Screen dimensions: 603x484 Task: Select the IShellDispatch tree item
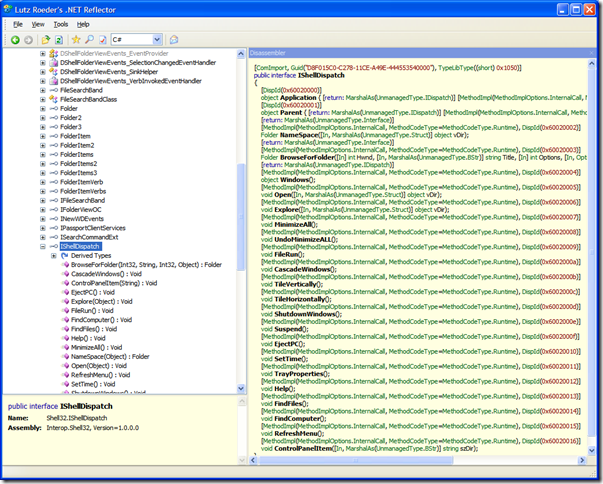pos(80,246)
